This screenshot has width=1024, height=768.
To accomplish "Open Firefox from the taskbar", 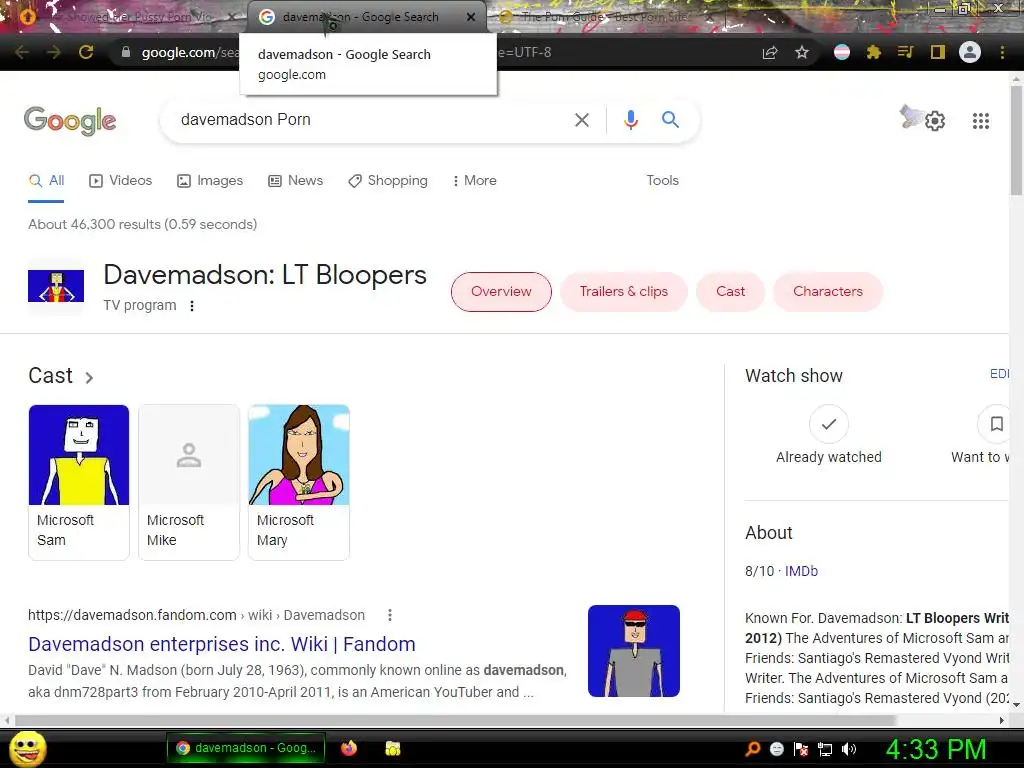I will [349, 748].
